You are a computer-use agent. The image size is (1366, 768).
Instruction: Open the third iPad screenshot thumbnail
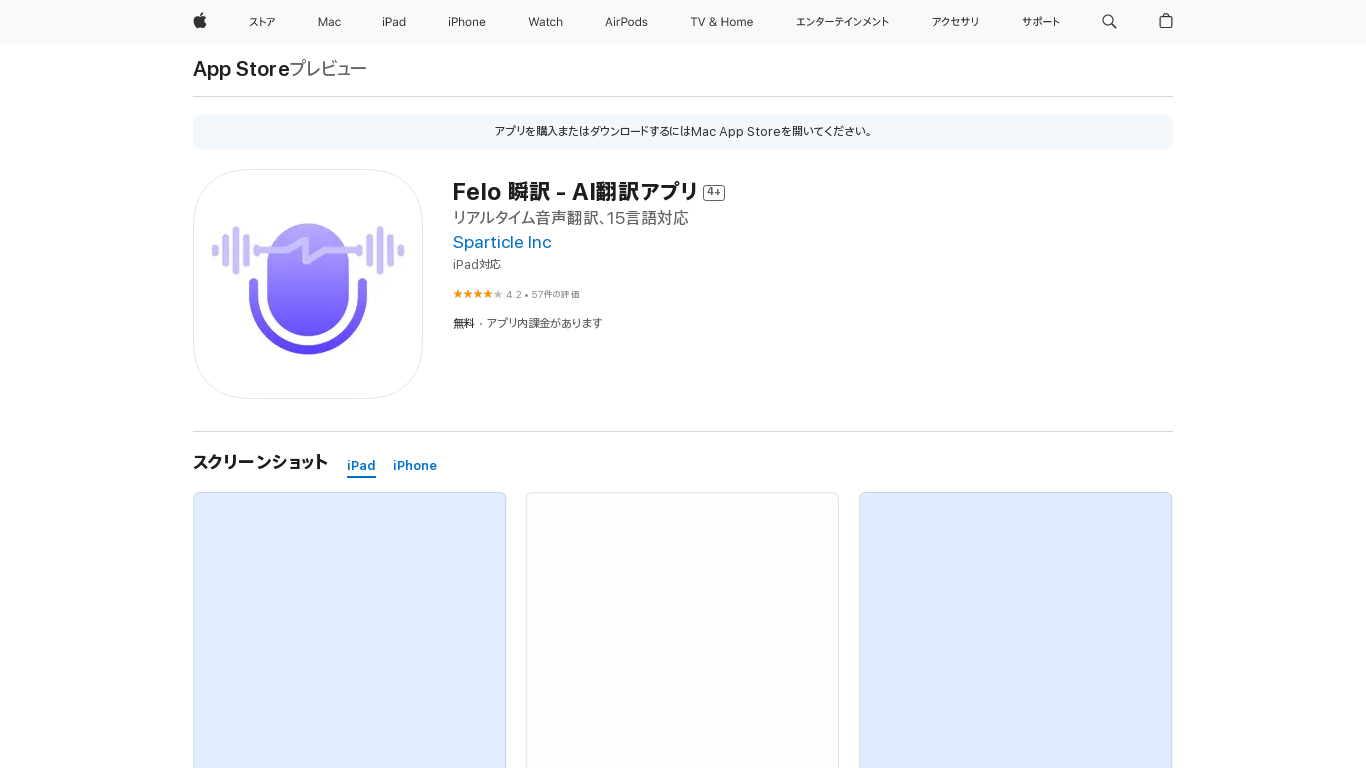pos(1016,630)
